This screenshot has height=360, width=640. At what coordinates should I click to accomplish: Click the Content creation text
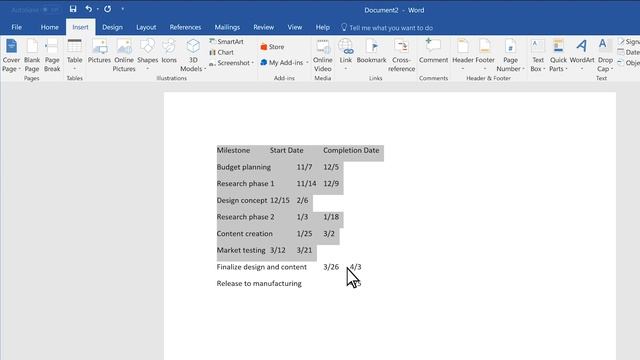(244, 233)
